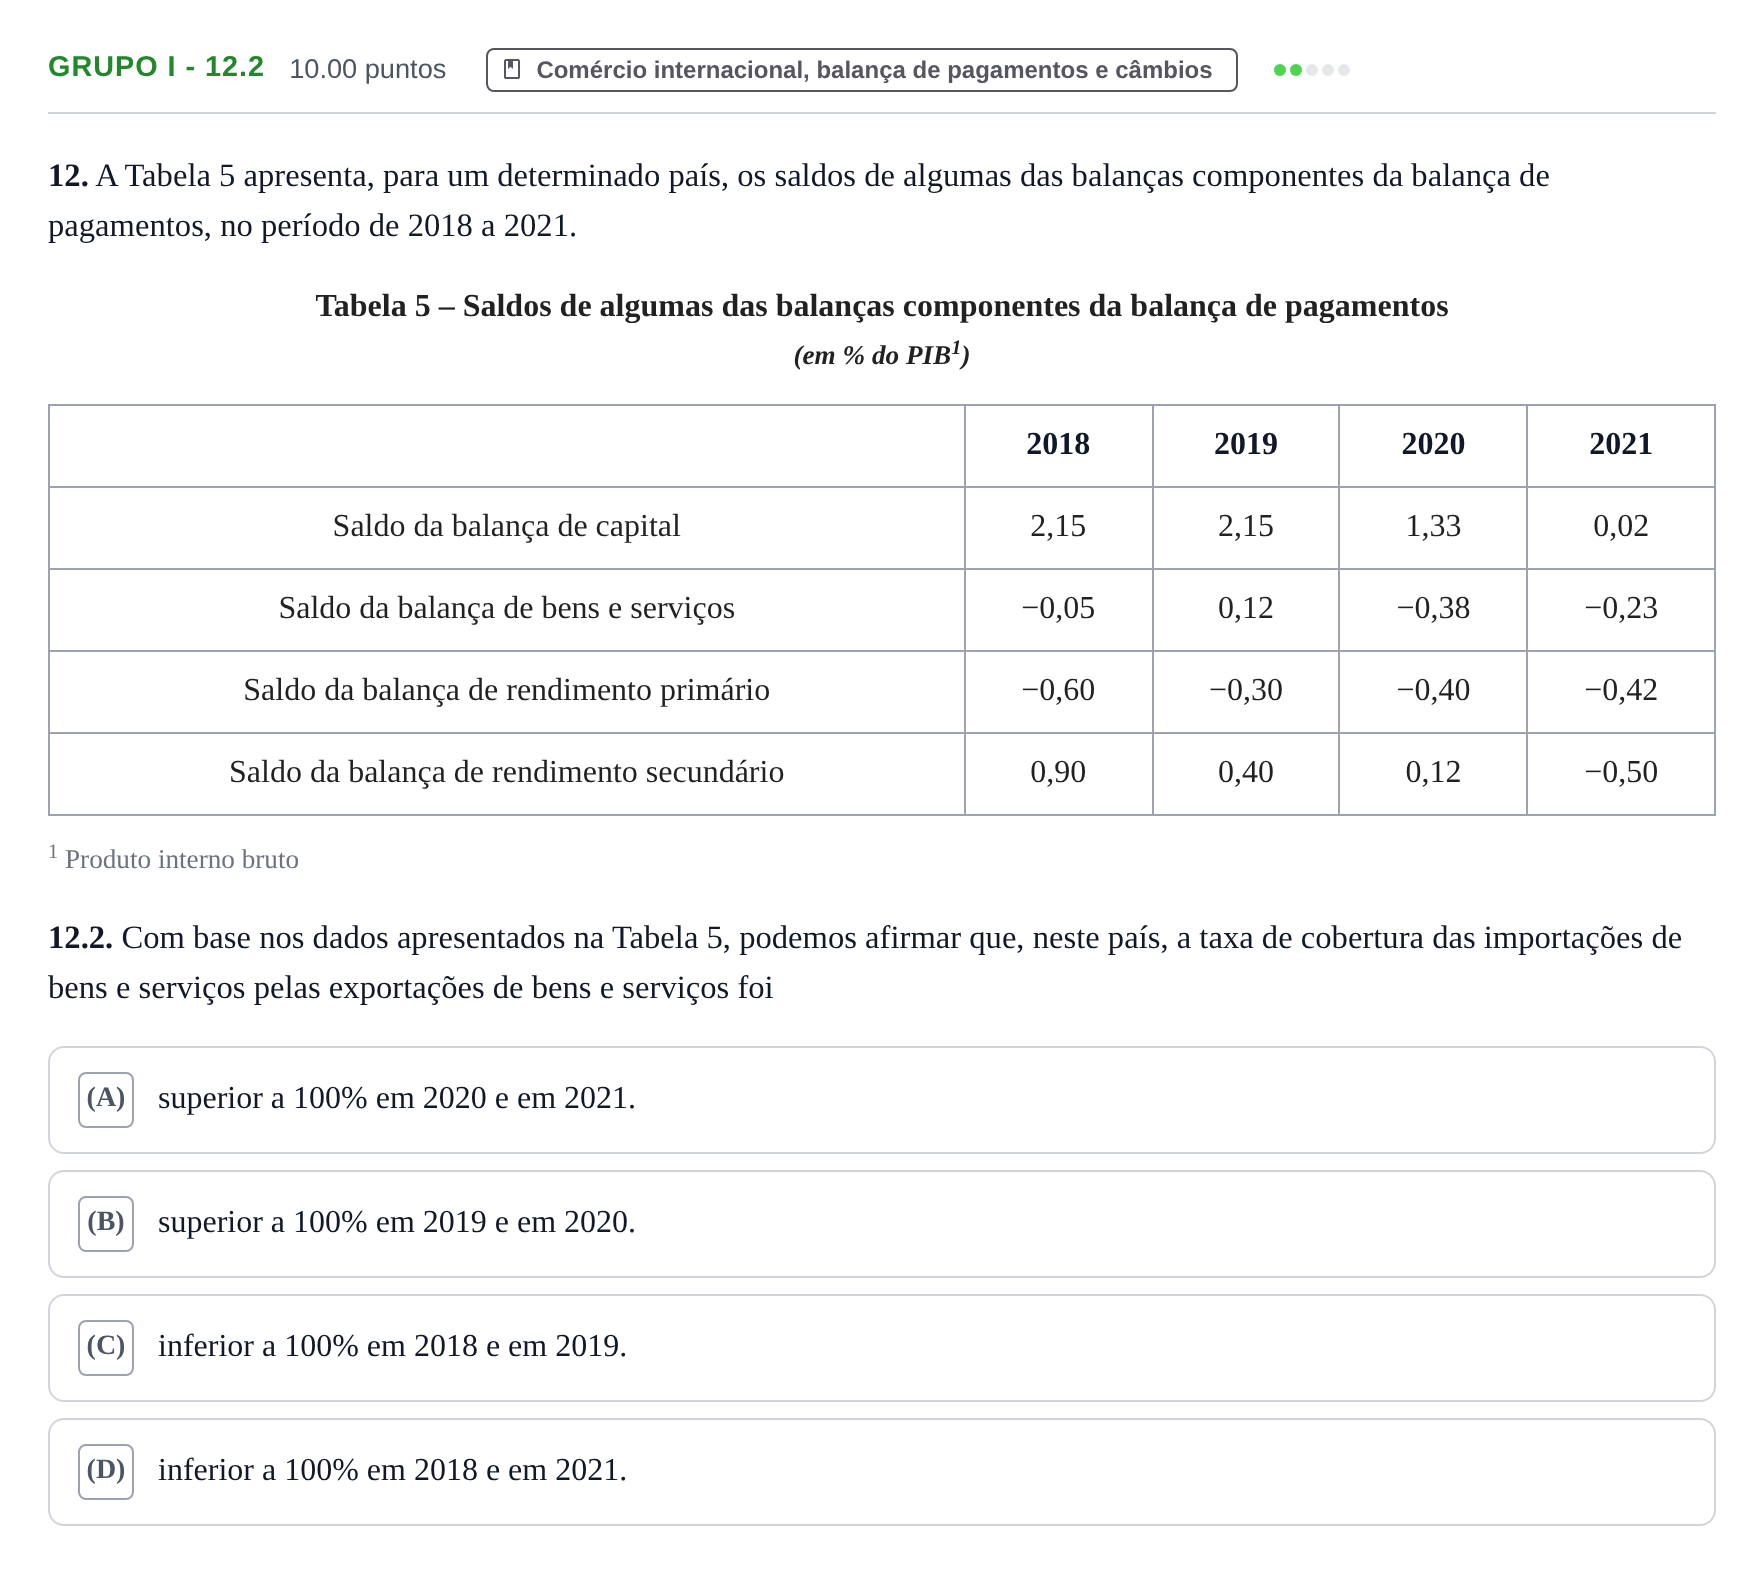Click the −0,50 value for 2021
Image resolution: width=1764 pixels, height=1574 pixels.
(x=1621, y=772)
